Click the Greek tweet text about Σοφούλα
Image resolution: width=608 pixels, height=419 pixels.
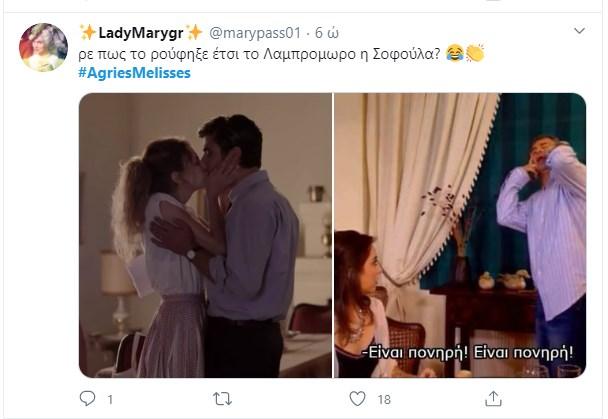click(260, 53)
